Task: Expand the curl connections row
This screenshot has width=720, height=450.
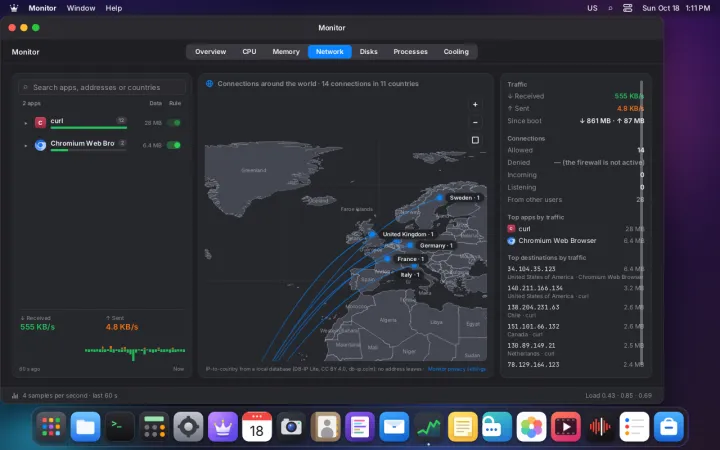Action: pyautogui.click(x=26, y=123)
